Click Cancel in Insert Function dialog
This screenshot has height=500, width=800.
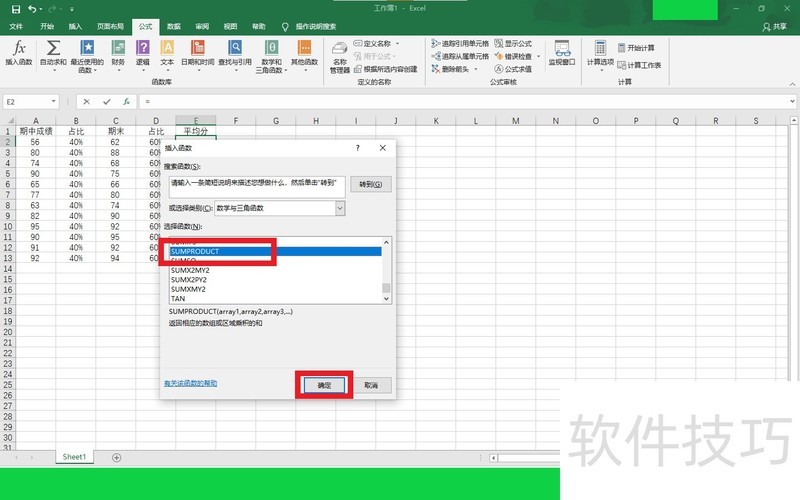(x=371, y=385)
